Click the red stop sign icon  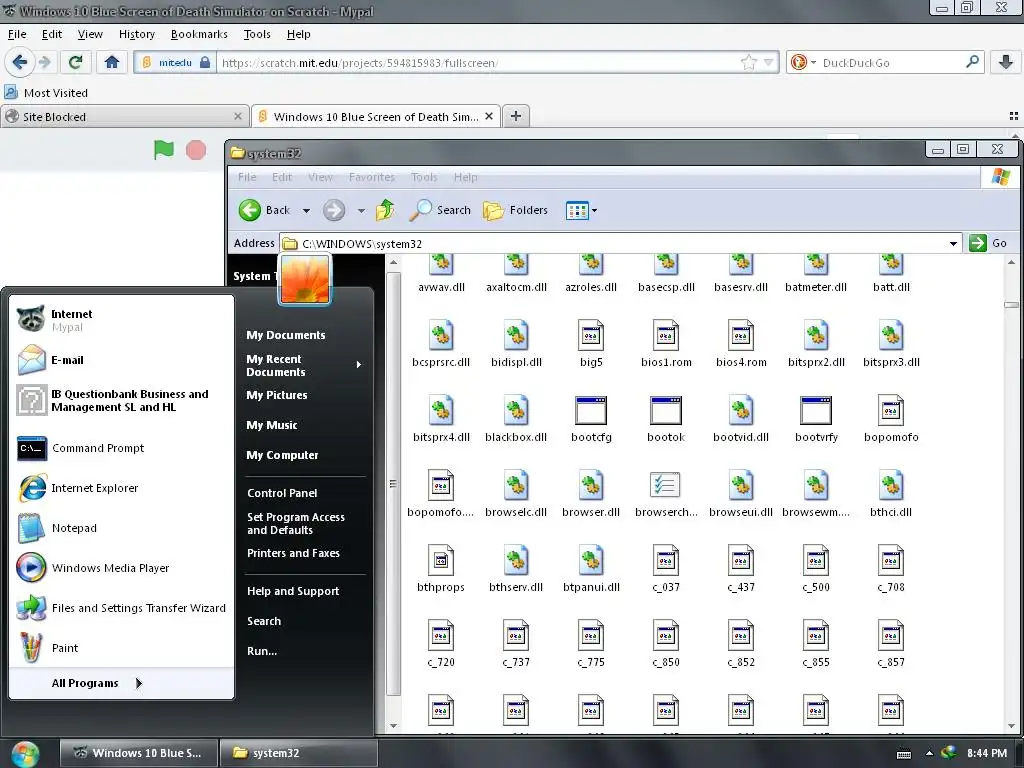(196, 150)
